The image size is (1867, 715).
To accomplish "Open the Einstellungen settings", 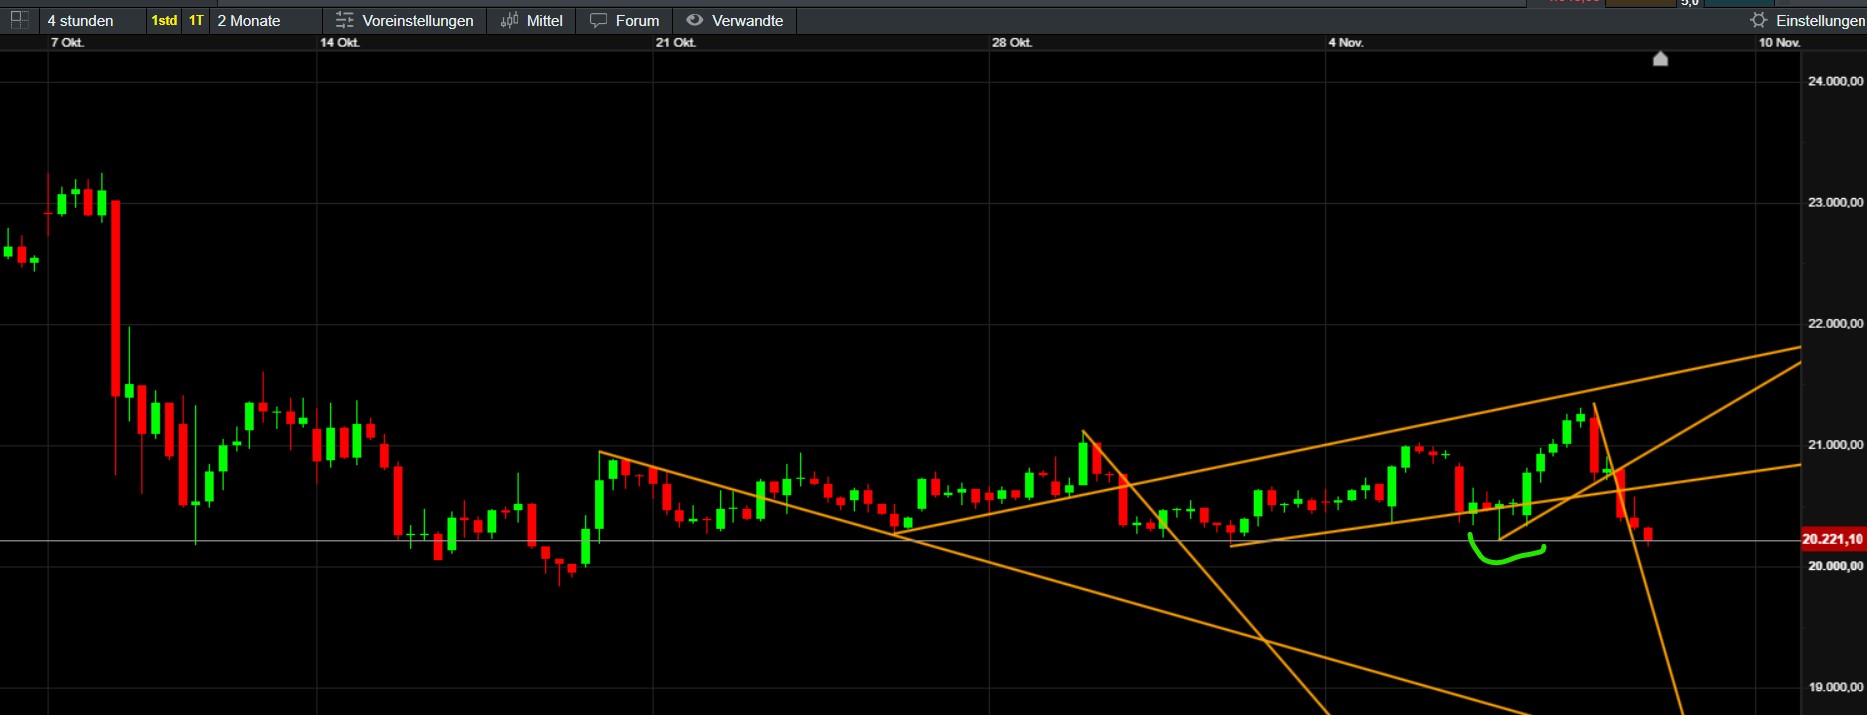I will [1807, 20].
